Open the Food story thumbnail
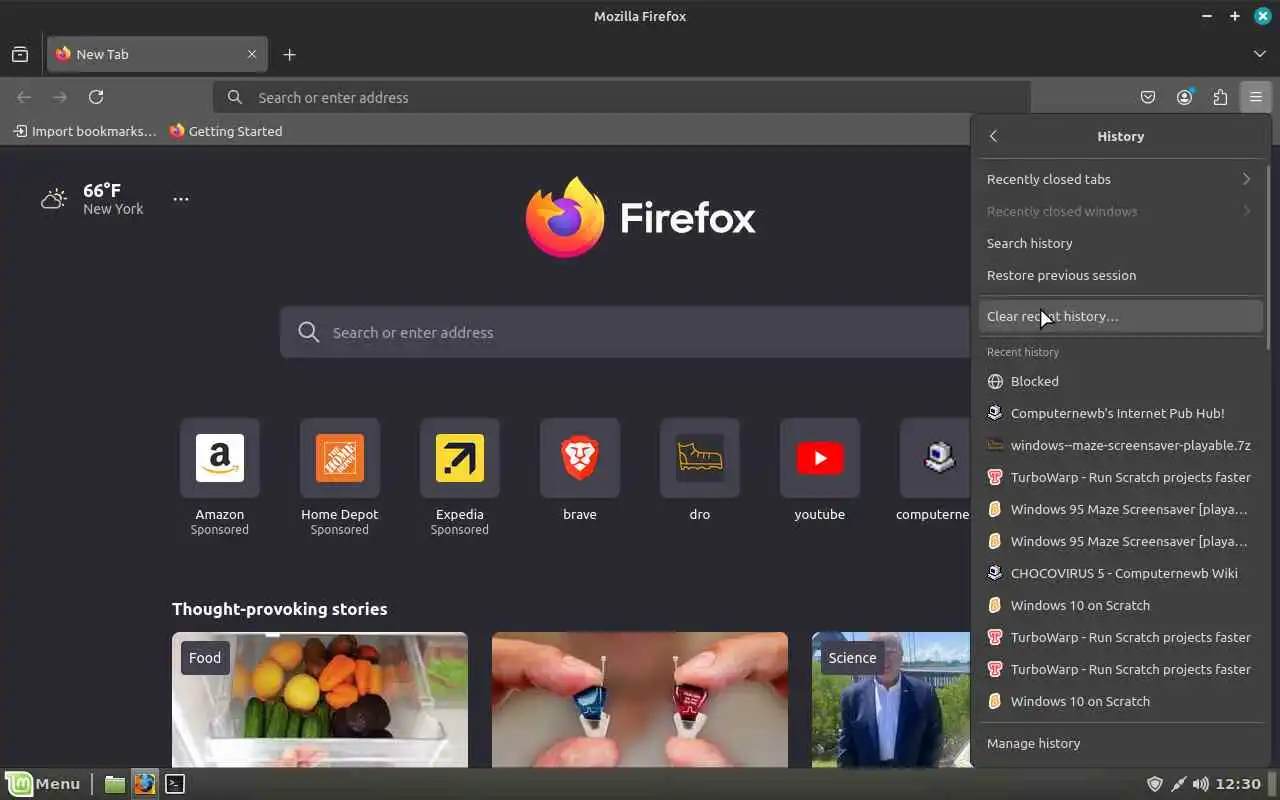 320,699
